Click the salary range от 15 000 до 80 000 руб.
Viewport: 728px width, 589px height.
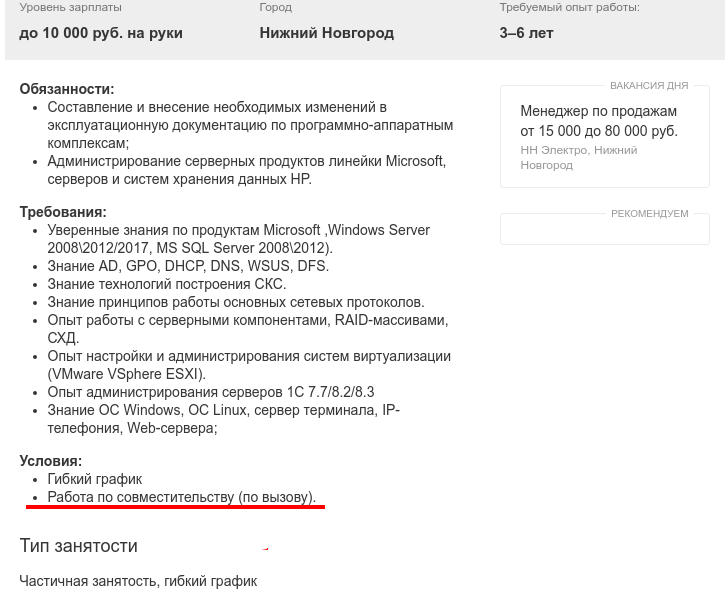click(x=599, y=131)
